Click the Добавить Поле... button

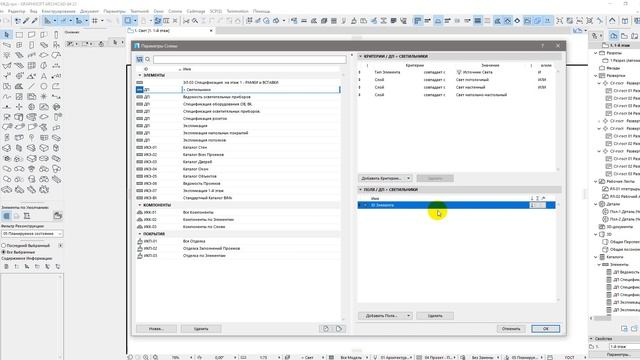(382, 316)
